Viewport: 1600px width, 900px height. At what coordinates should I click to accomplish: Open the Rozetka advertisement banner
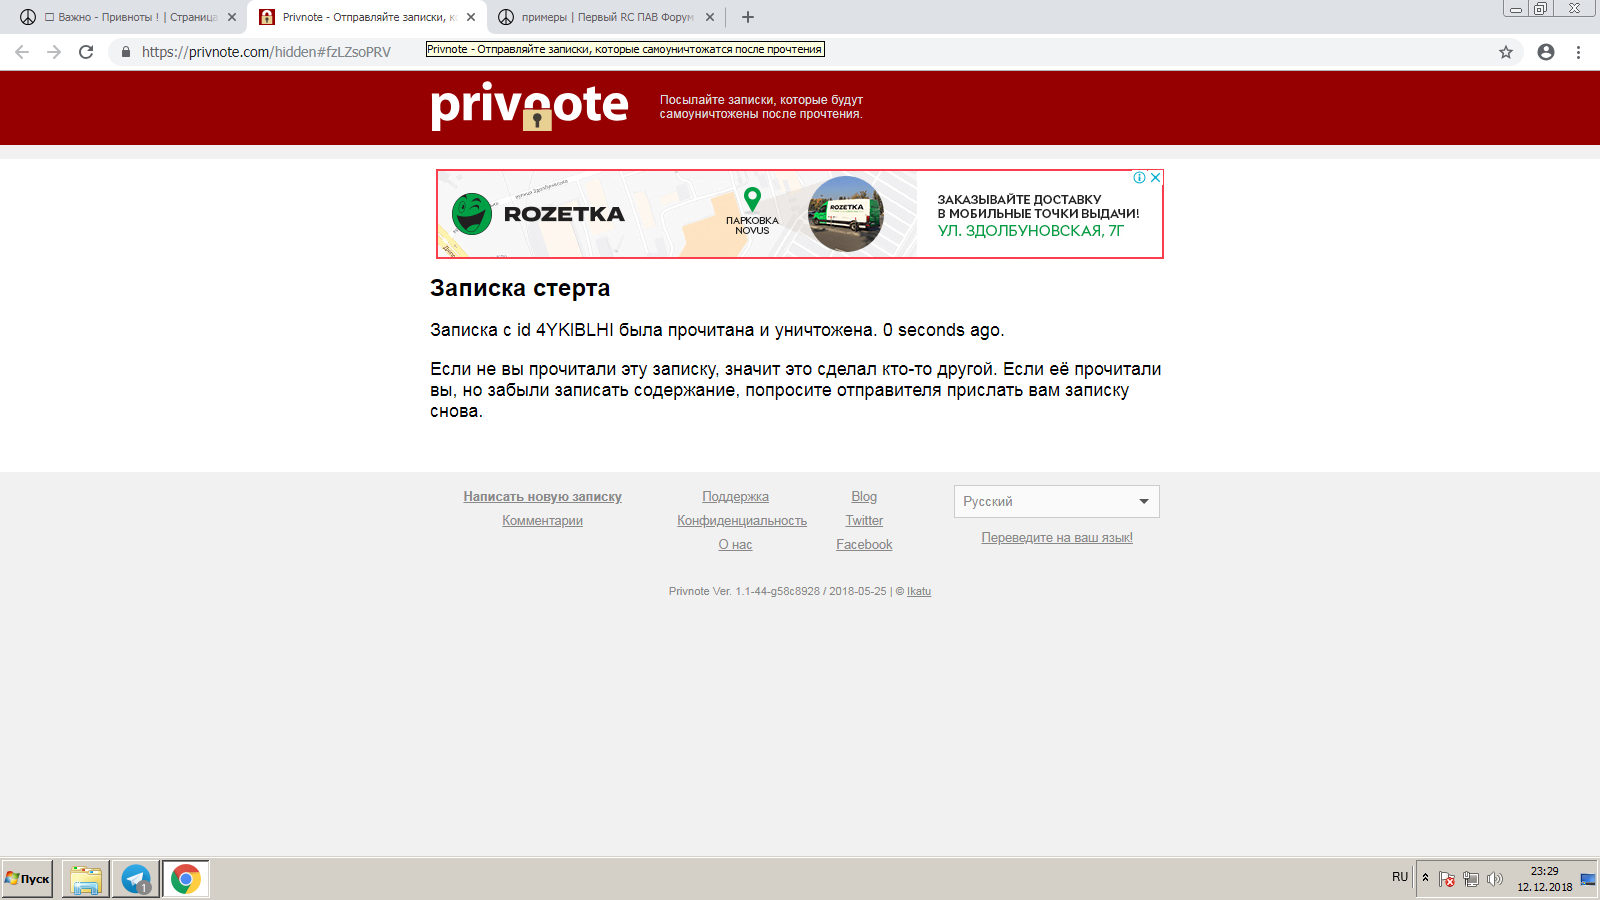(x=800, y=214)
